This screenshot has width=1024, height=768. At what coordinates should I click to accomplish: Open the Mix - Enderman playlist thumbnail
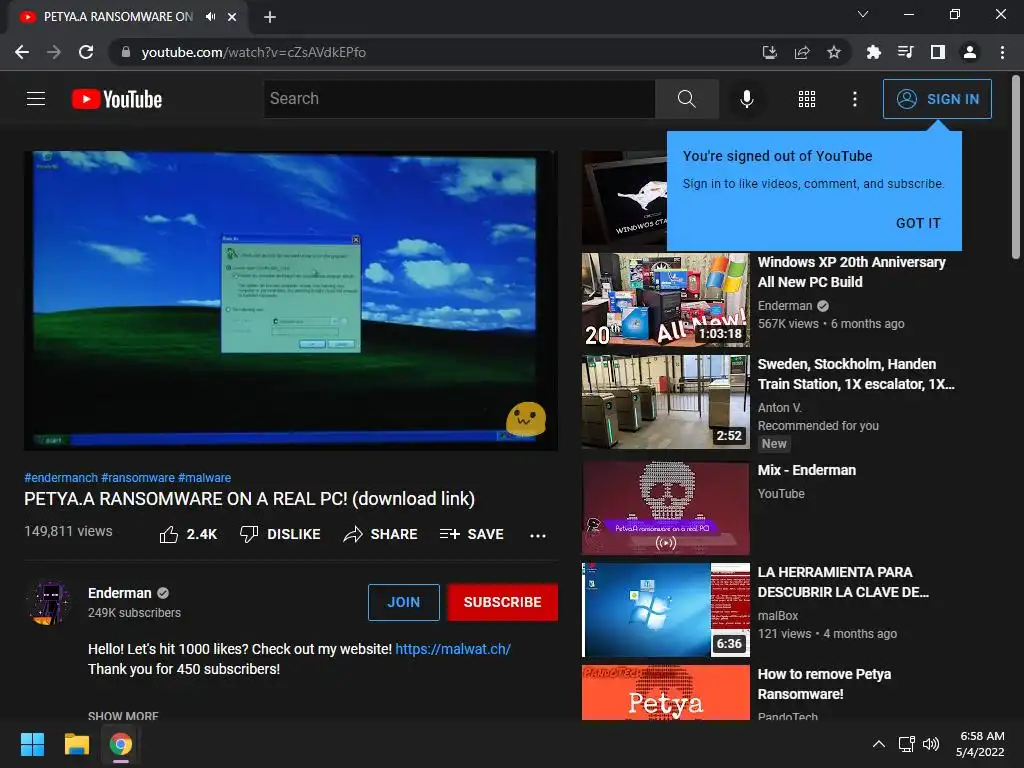pos(665,508)
